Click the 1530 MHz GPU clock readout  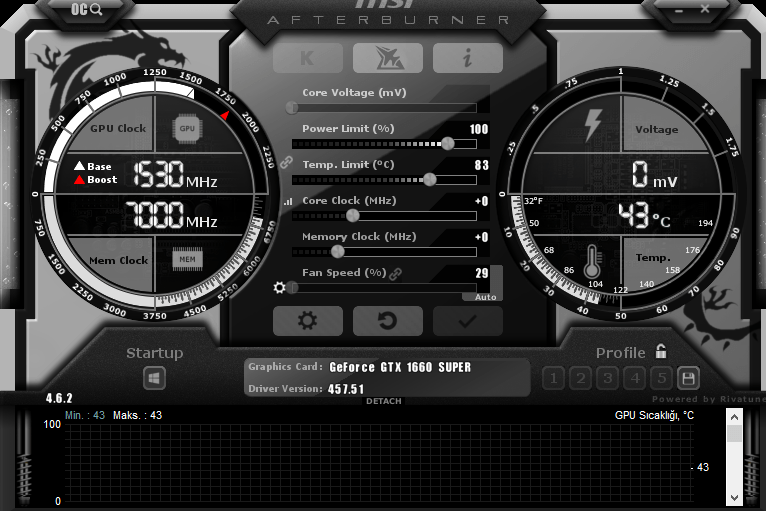[x=175, y=174]
